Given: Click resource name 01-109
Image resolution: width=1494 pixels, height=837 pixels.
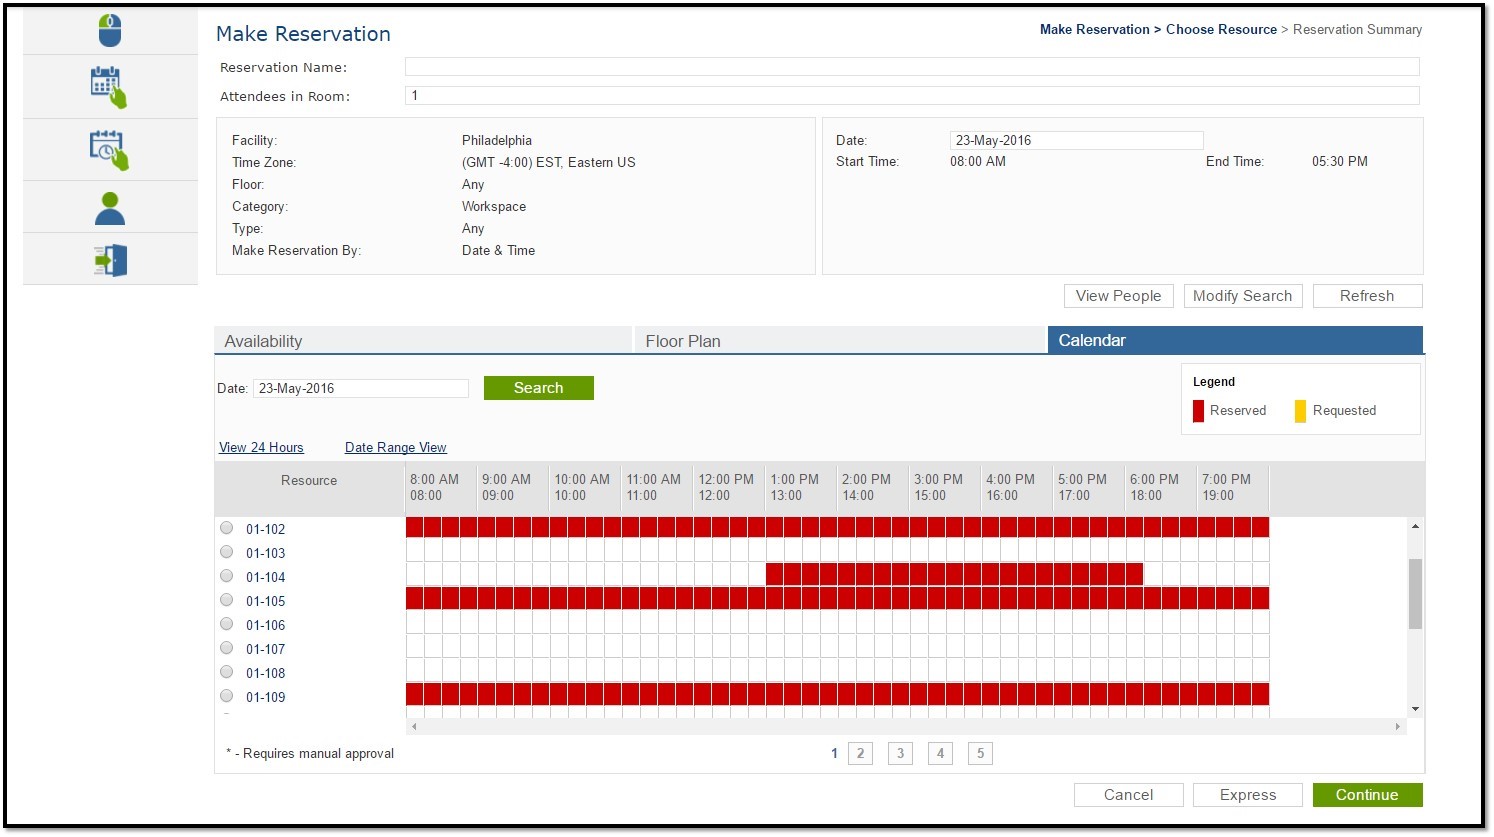Looking at the screenshot, I should (265, 698).
